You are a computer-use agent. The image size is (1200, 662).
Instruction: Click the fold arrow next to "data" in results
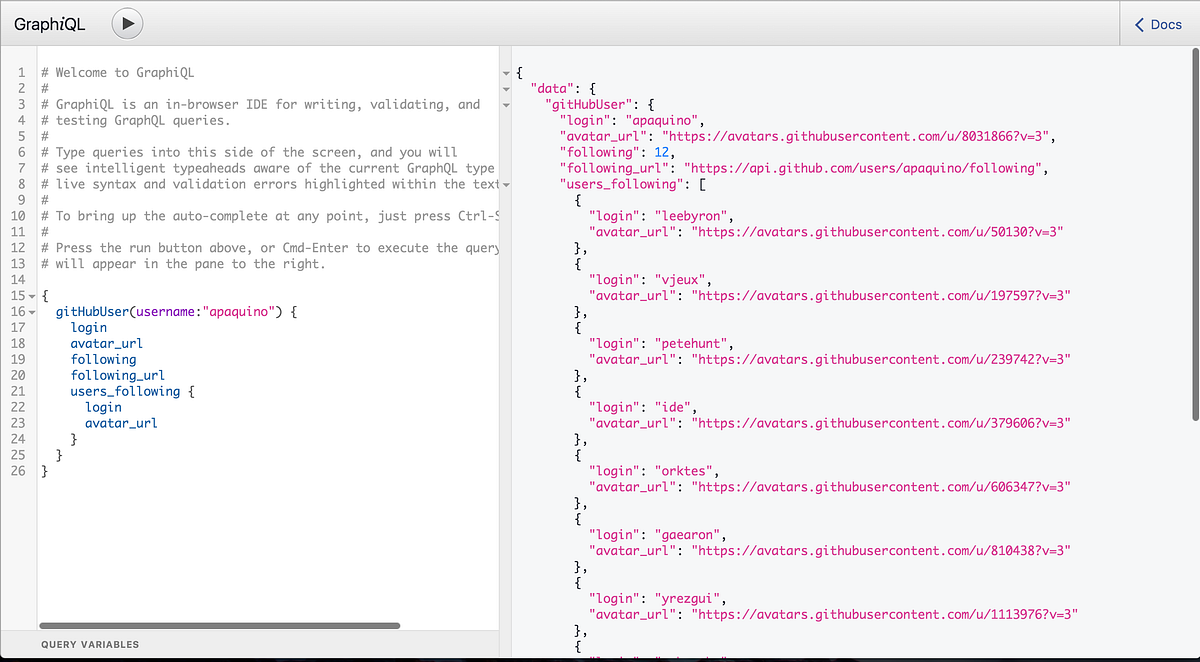(507, 88)
